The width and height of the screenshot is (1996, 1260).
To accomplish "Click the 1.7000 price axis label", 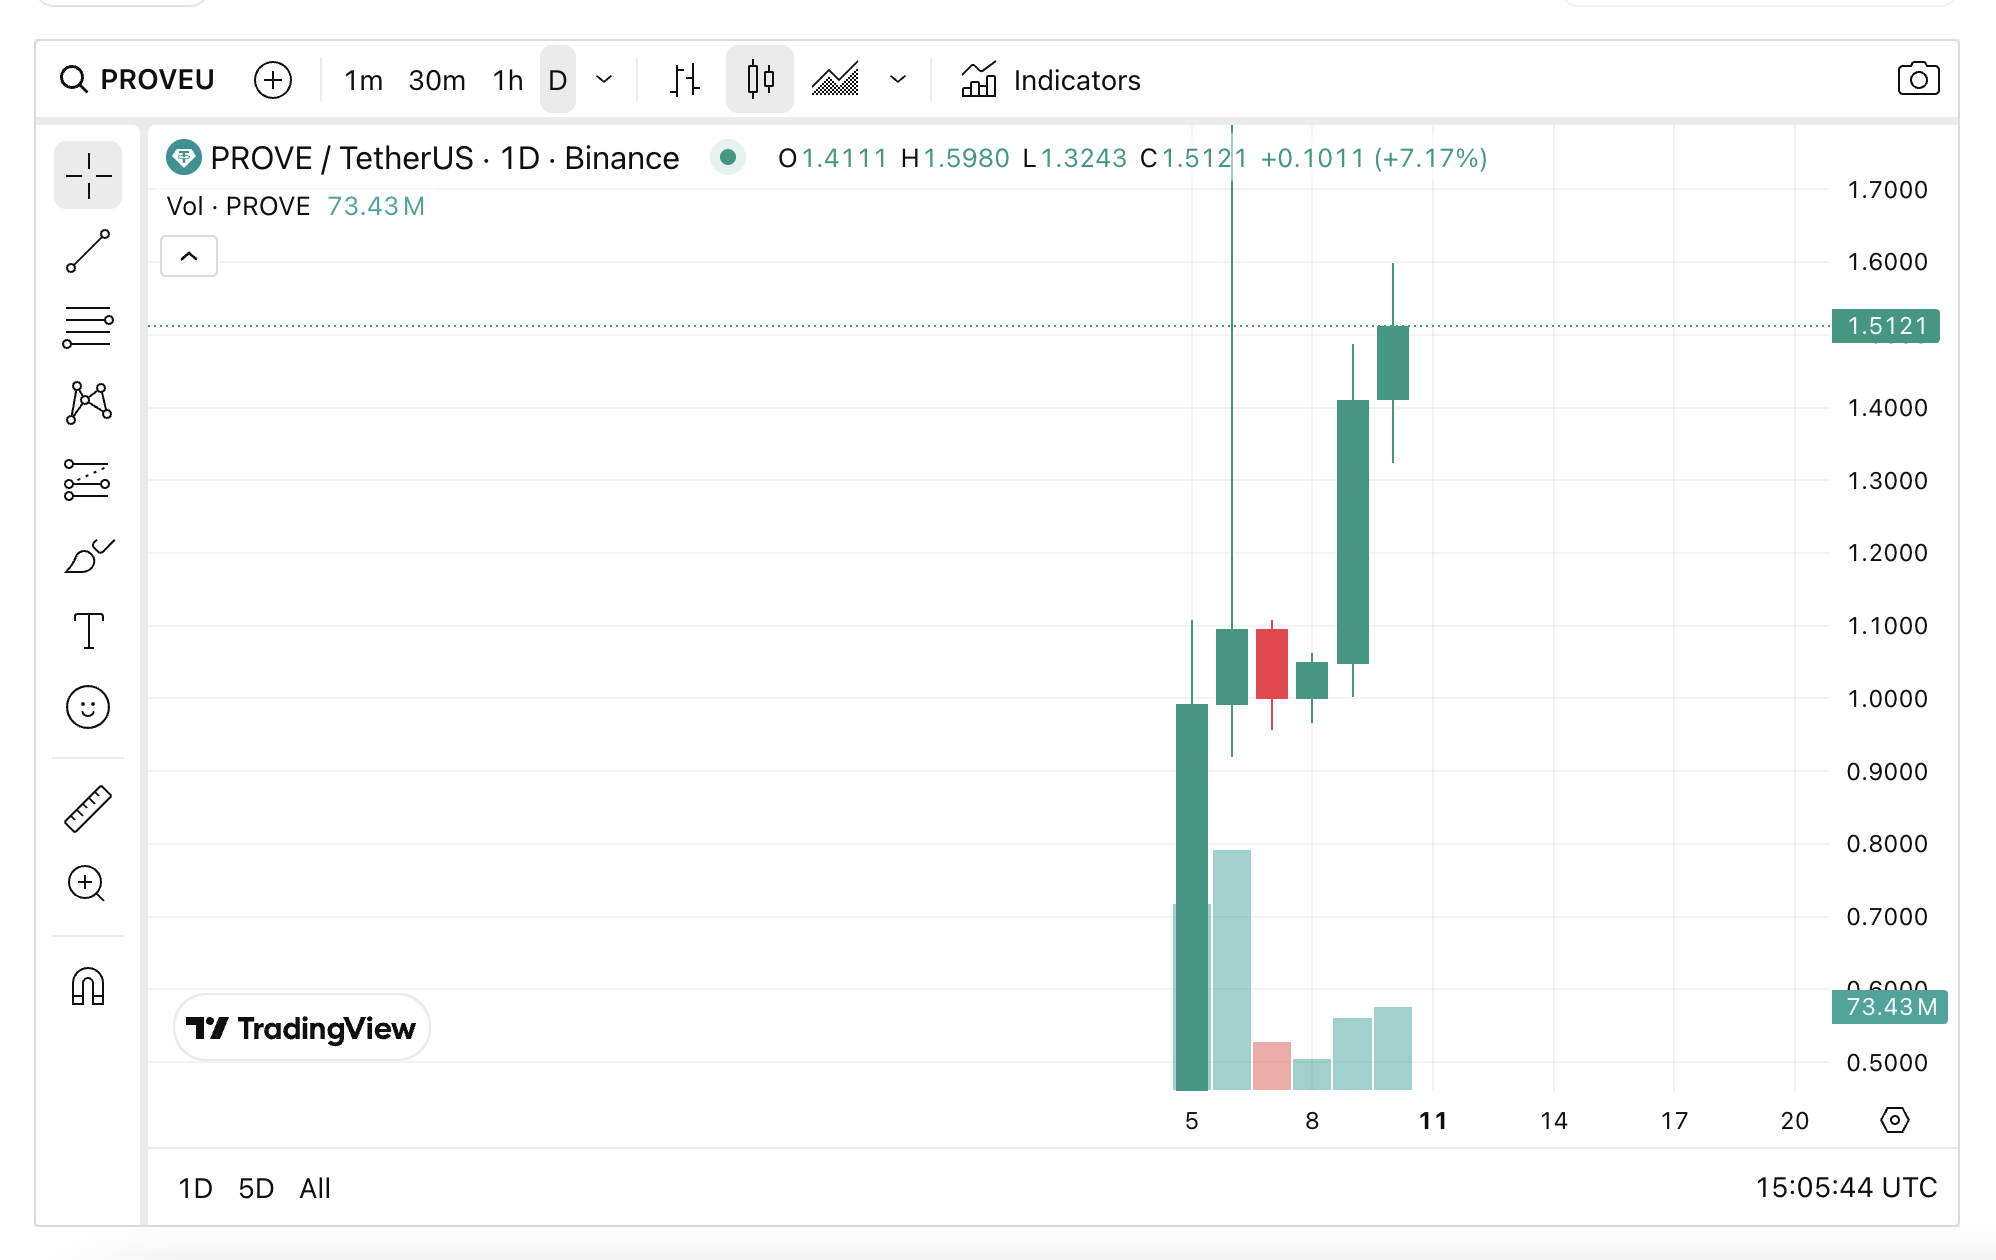I will point(1887,190).
